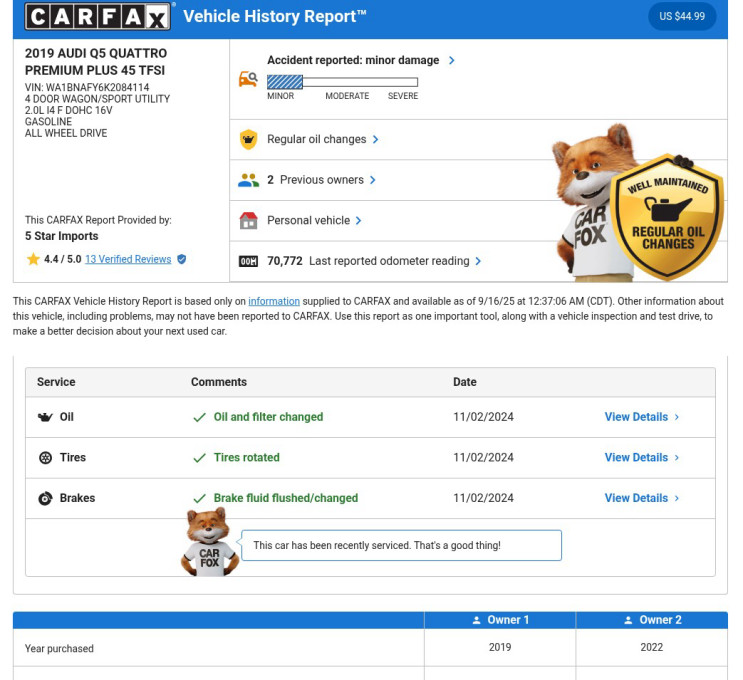Select the Owner 1 column header
The width and height of the screenshot is (743, 680).
point(500,620)
